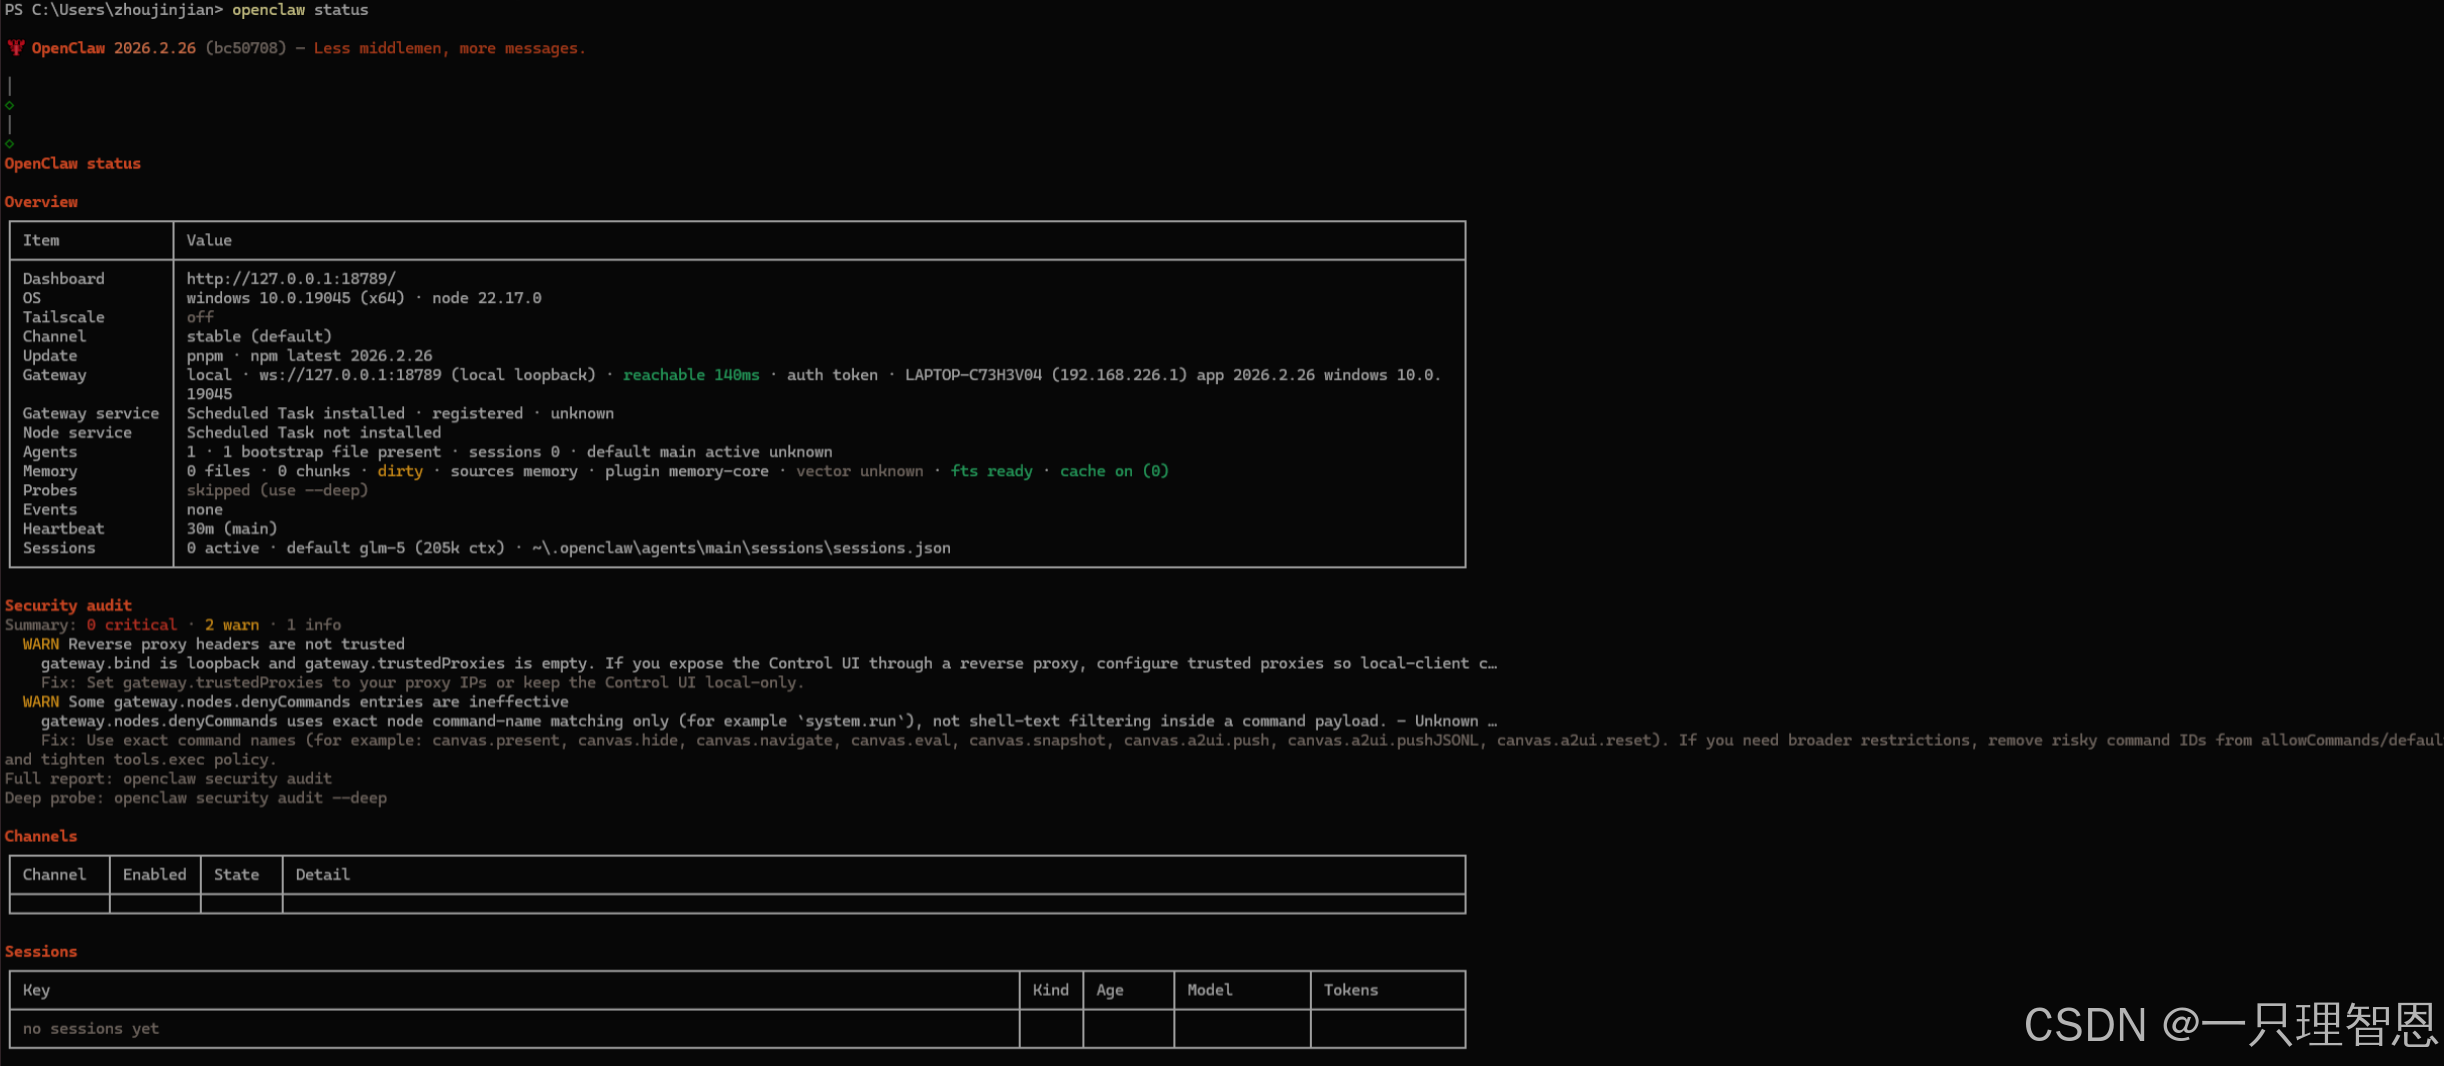Click the 'Detail' column header
2444x1066 pixels.
click(322, 875)
